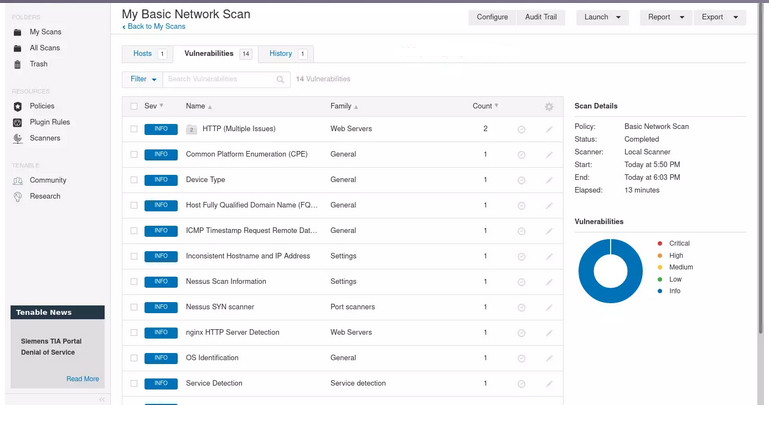Select checkbox for OS Identification row
Image resolution: width=769 pixels, height=429 pixels.
[134, 358]
